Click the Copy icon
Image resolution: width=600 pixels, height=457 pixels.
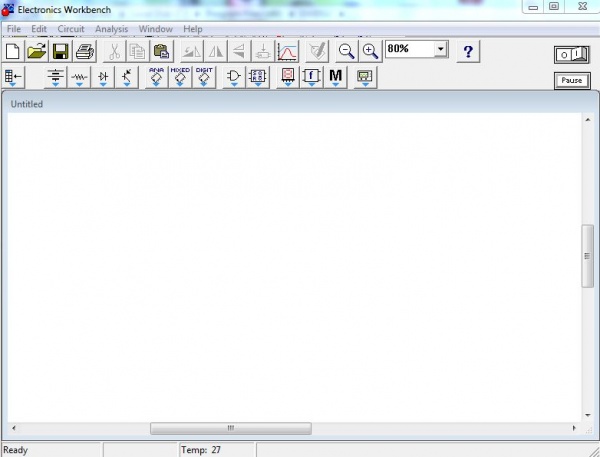click(137, 51)
